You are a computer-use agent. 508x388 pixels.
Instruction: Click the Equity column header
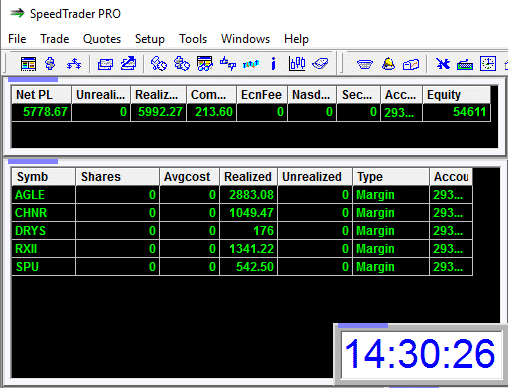(x=456, y=95)
